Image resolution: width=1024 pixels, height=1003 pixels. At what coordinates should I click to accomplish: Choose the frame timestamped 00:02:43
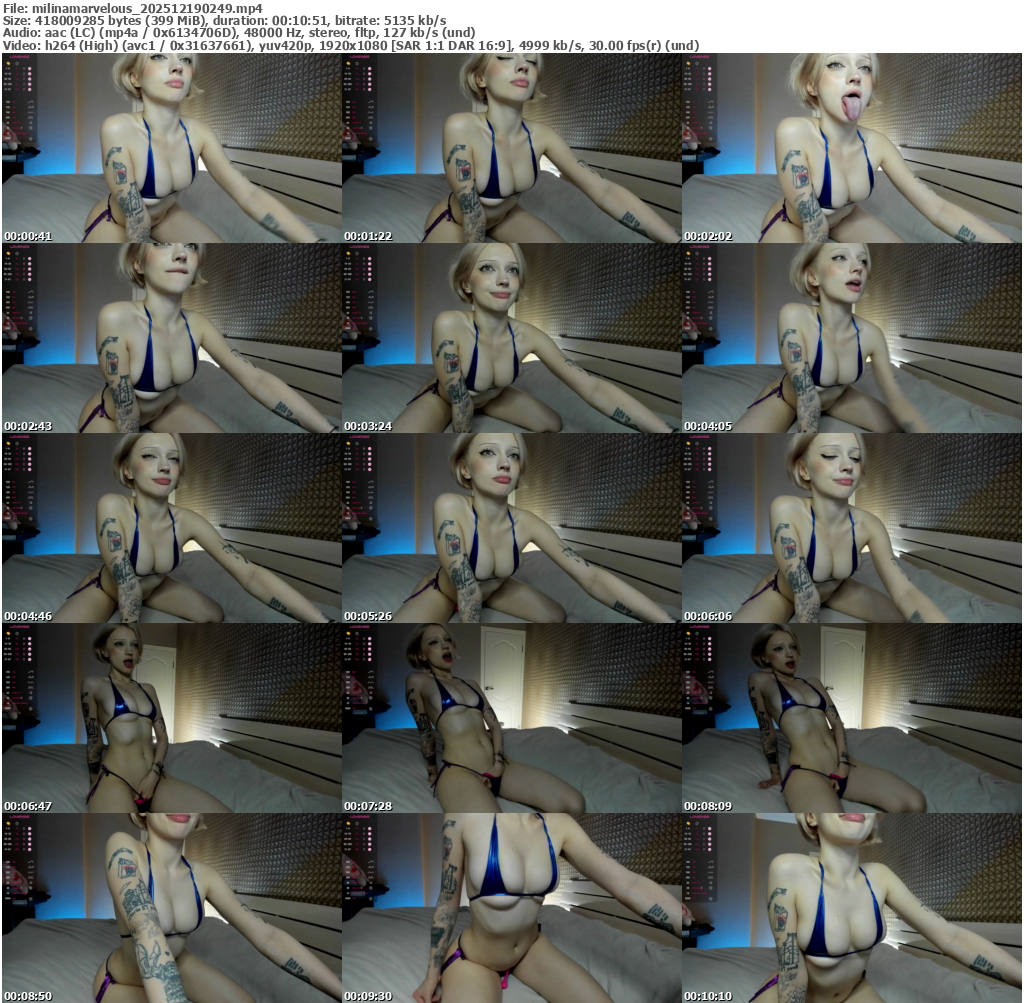pyautogui.click(x=171, y=337)
